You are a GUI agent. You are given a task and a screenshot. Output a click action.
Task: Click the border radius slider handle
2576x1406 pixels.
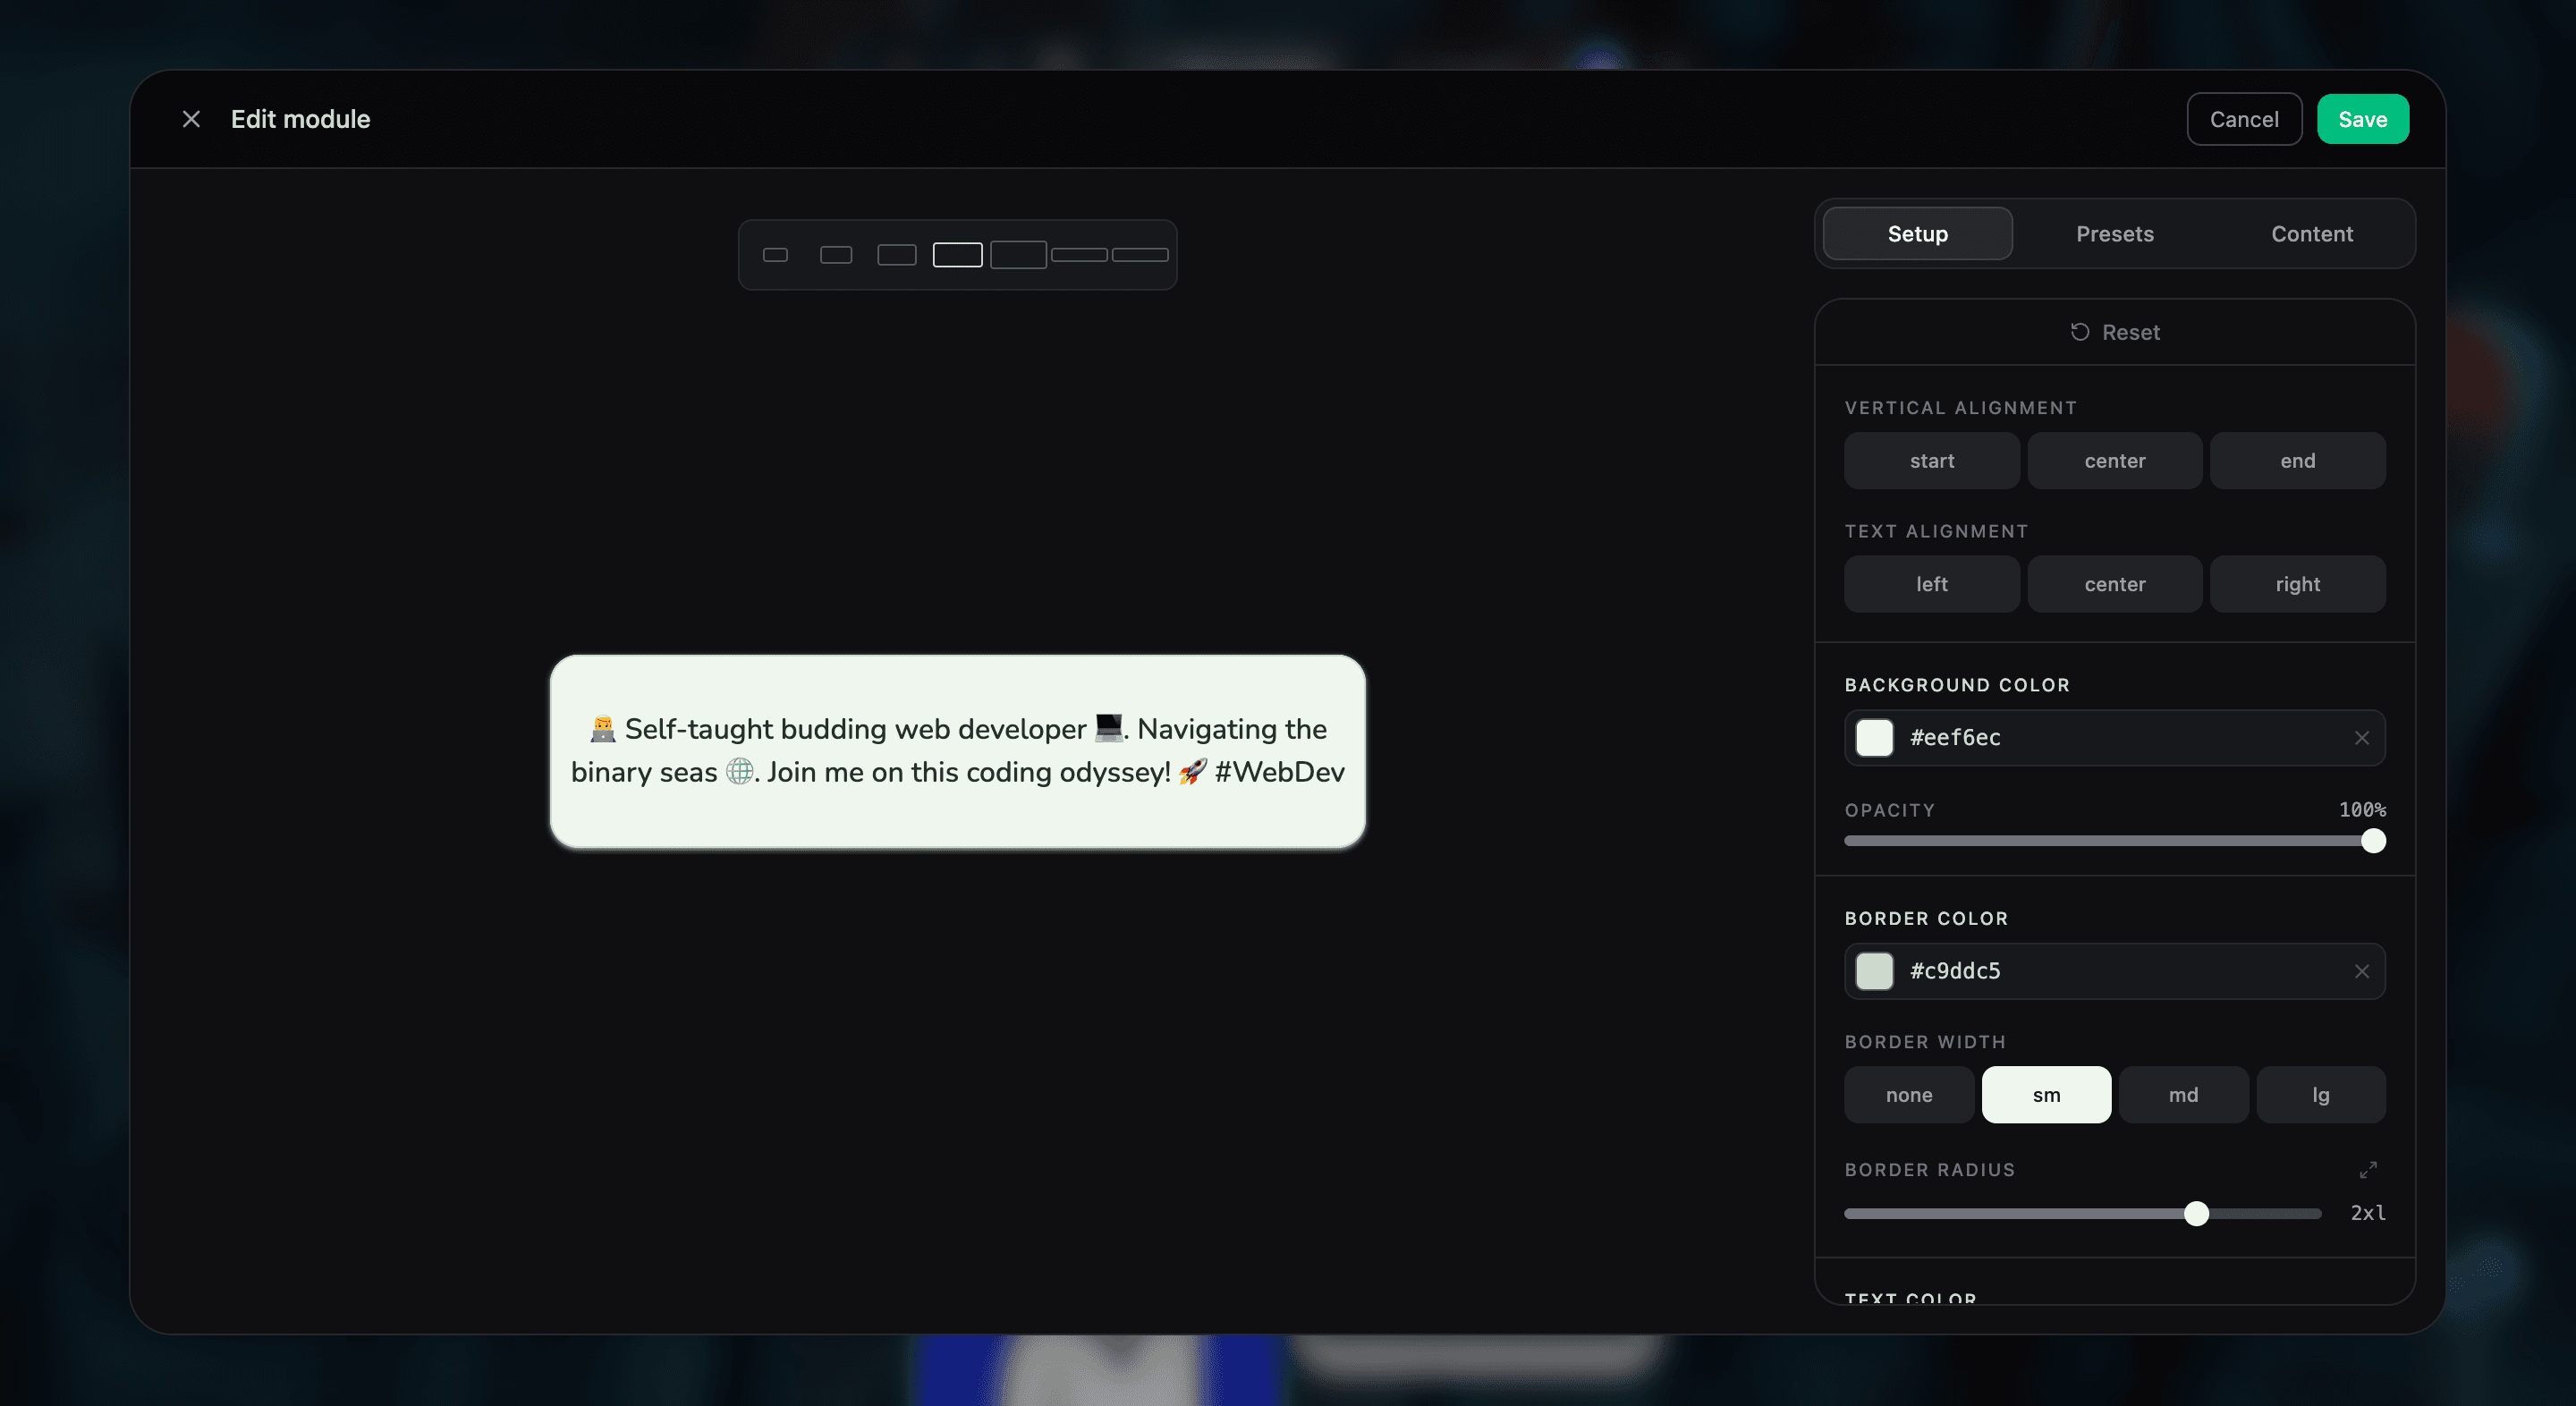2196,1214
